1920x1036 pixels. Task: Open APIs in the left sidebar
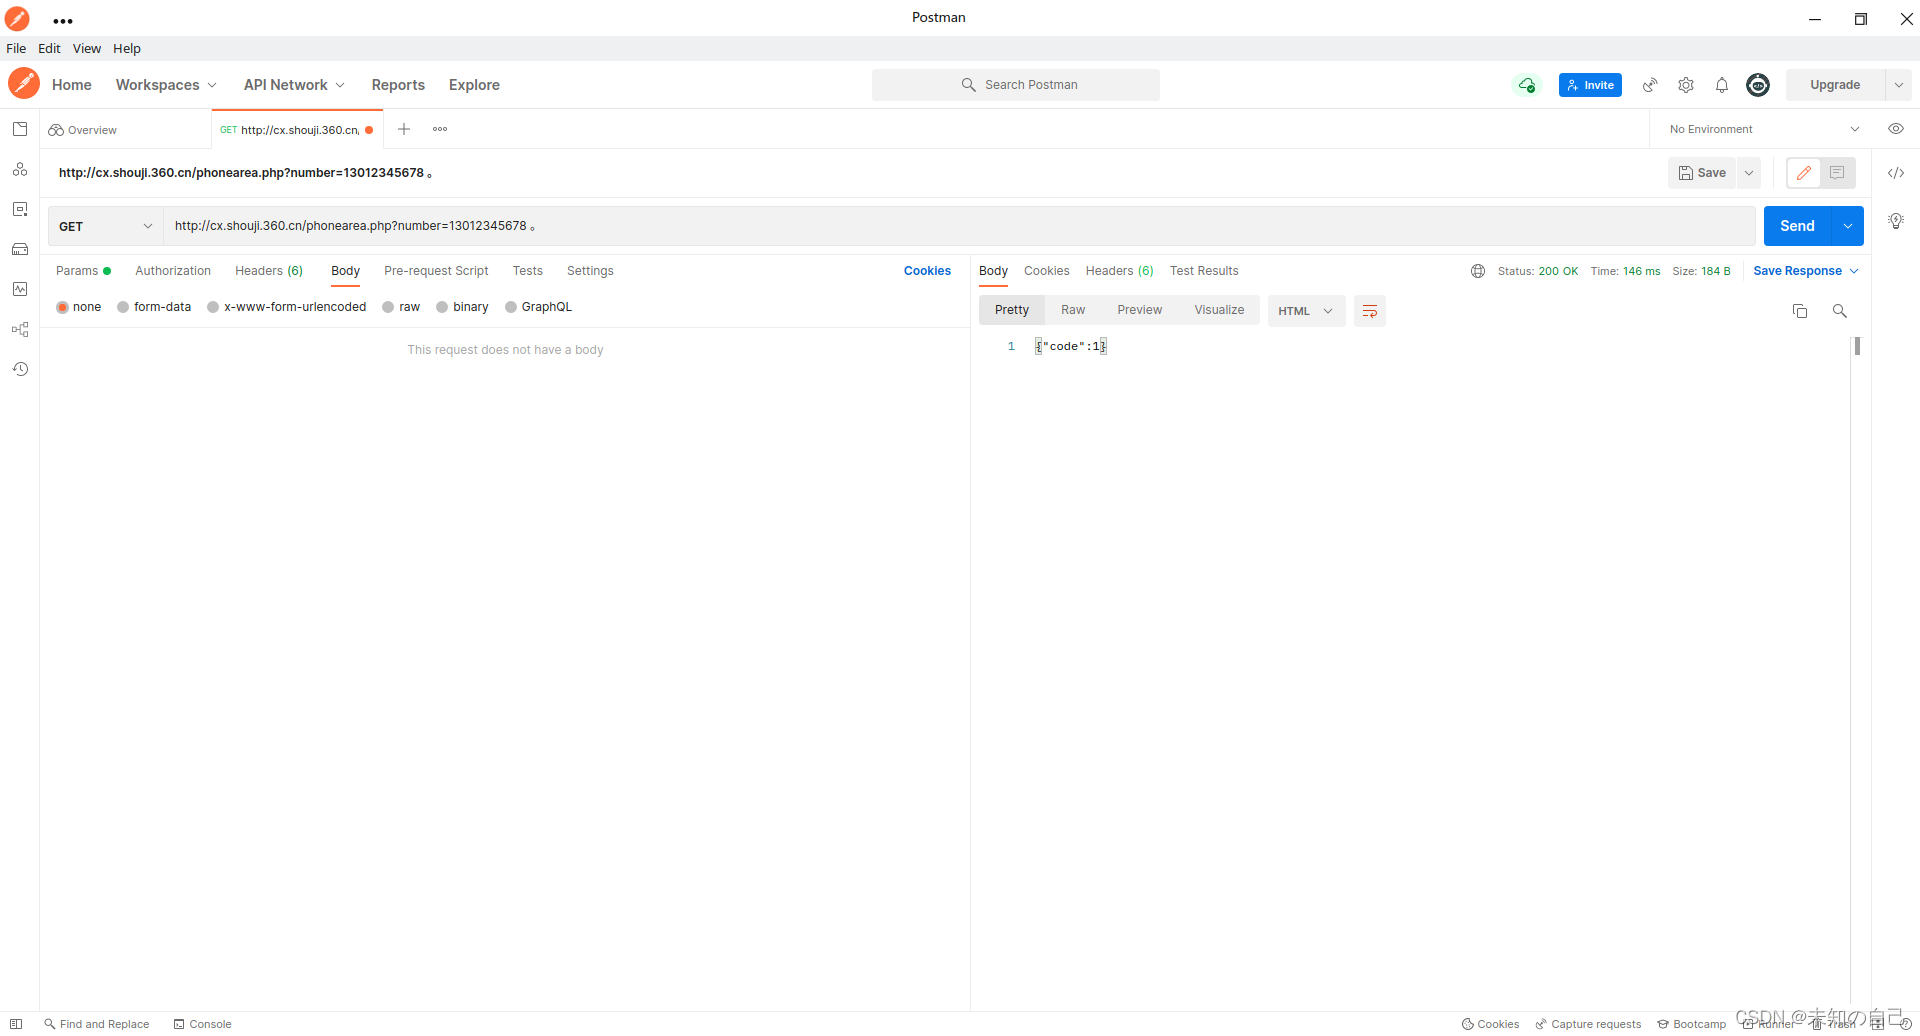[20, 169]
